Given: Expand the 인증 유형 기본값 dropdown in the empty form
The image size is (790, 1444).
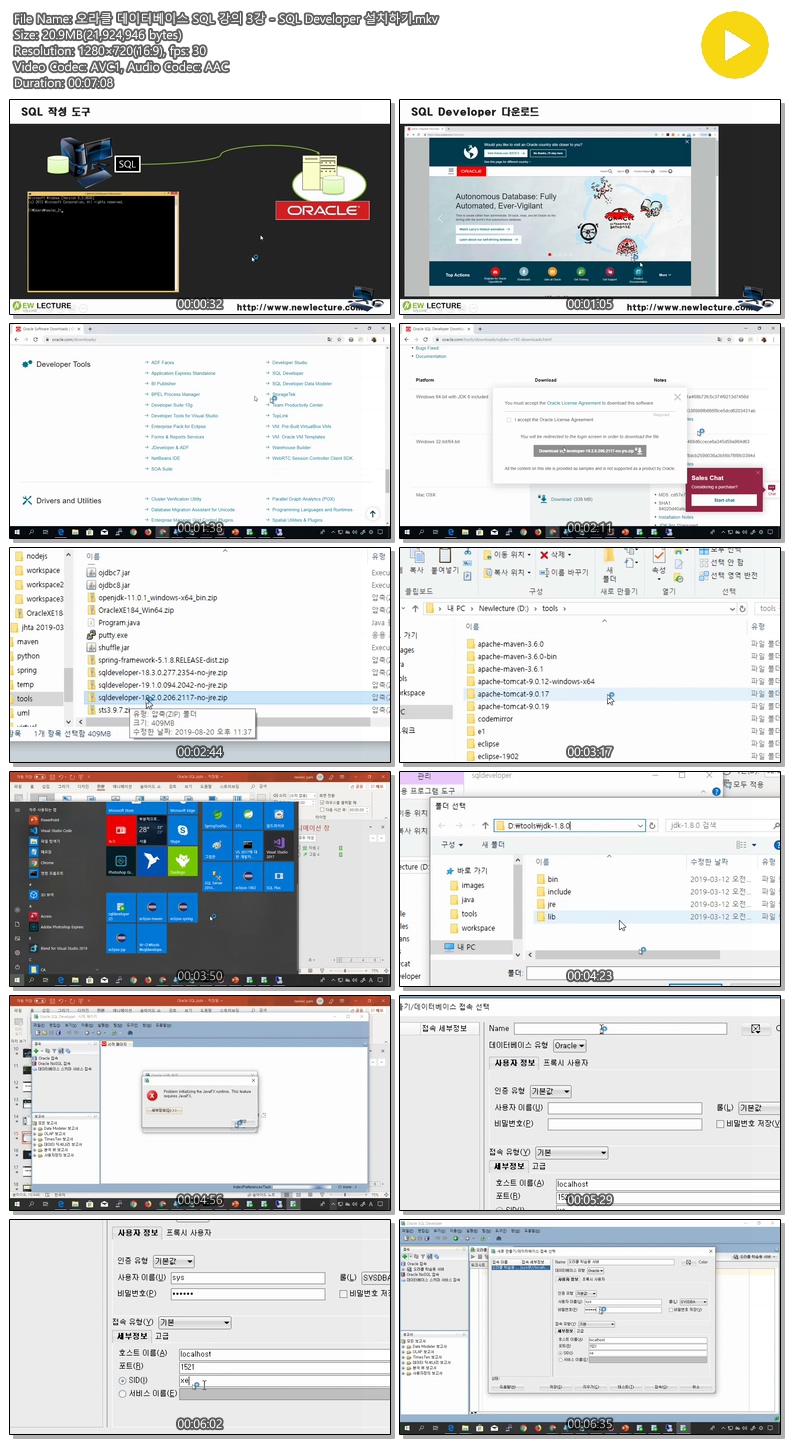Looking at the screenshot, I should tap(549, 1091).
